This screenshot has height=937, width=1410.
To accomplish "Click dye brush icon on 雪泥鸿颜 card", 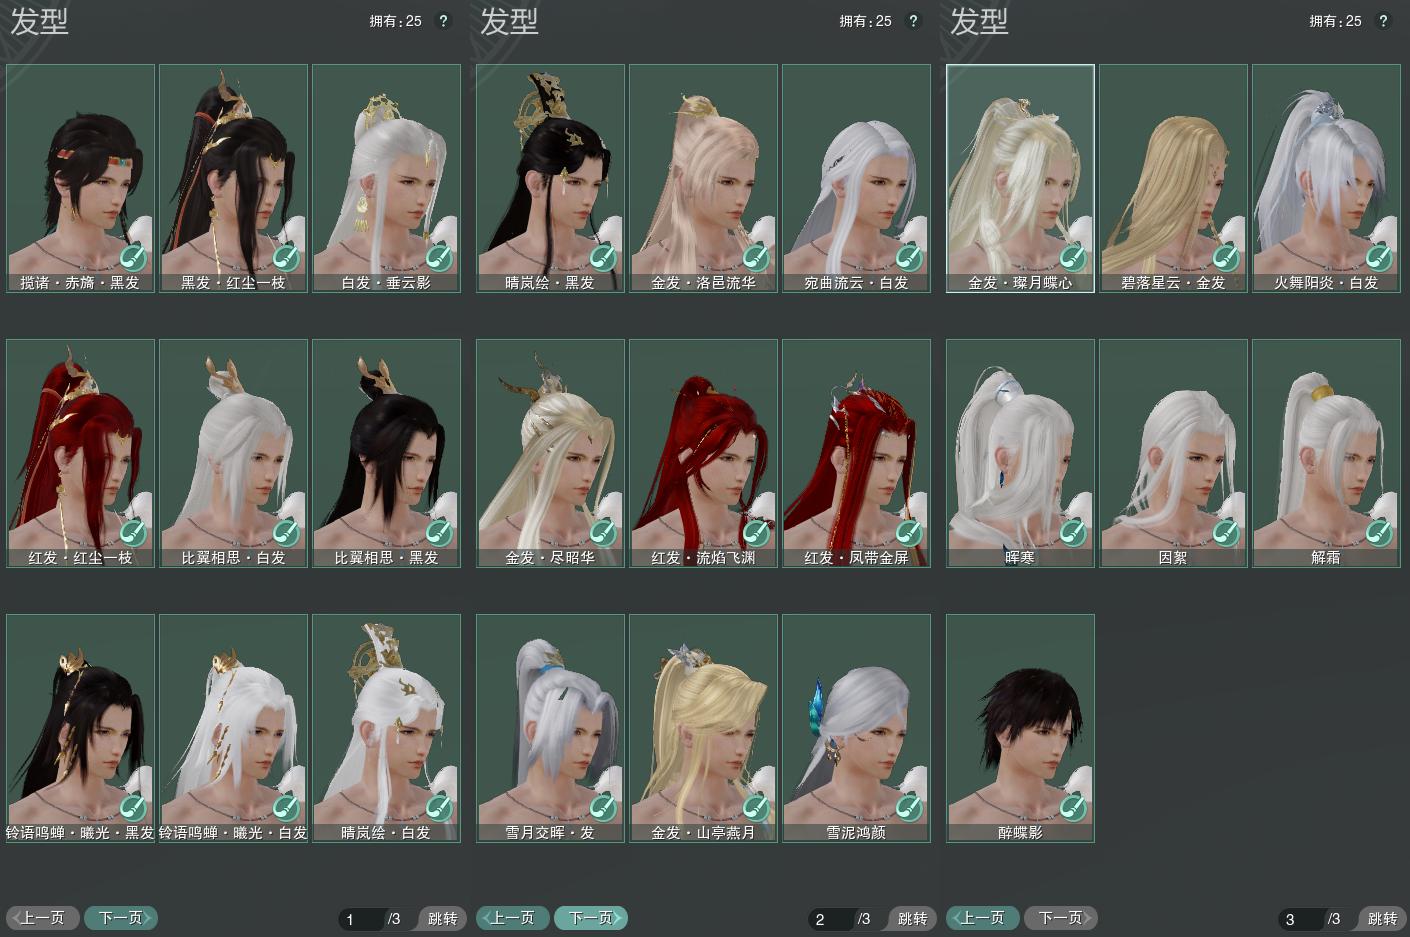I will pyautogui.click(x=909, y=807).
